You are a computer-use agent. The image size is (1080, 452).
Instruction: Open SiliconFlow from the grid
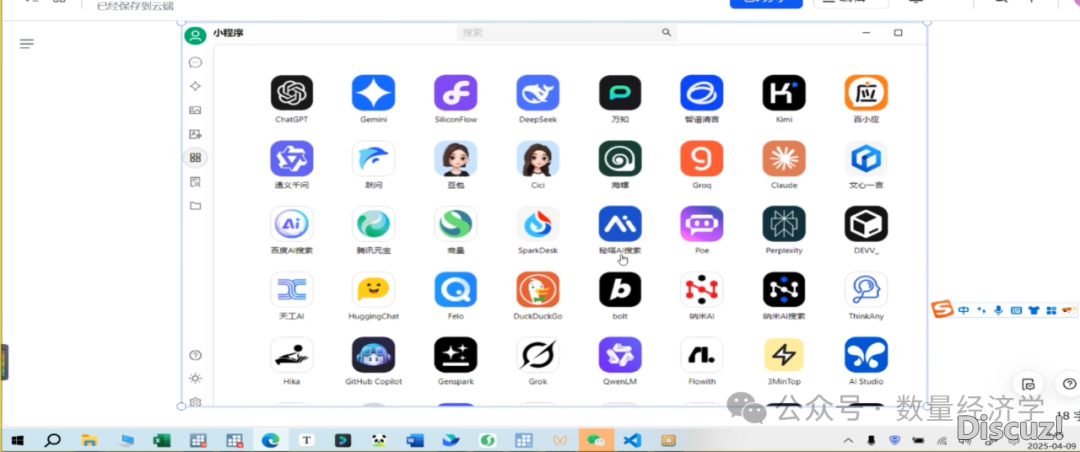pyautogui.click(x=455, y=93)
